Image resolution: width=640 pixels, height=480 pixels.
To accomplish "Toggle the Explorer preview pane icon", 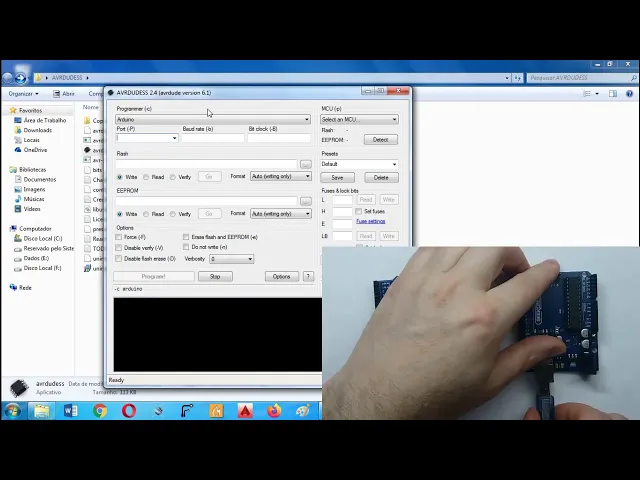I will click(613, 94).
